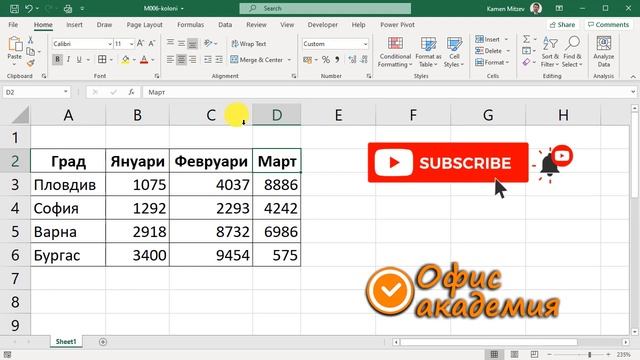Expand the Name Box dropdown arrow
This screenshot has height=360, width=640.
tap(66, 92)
